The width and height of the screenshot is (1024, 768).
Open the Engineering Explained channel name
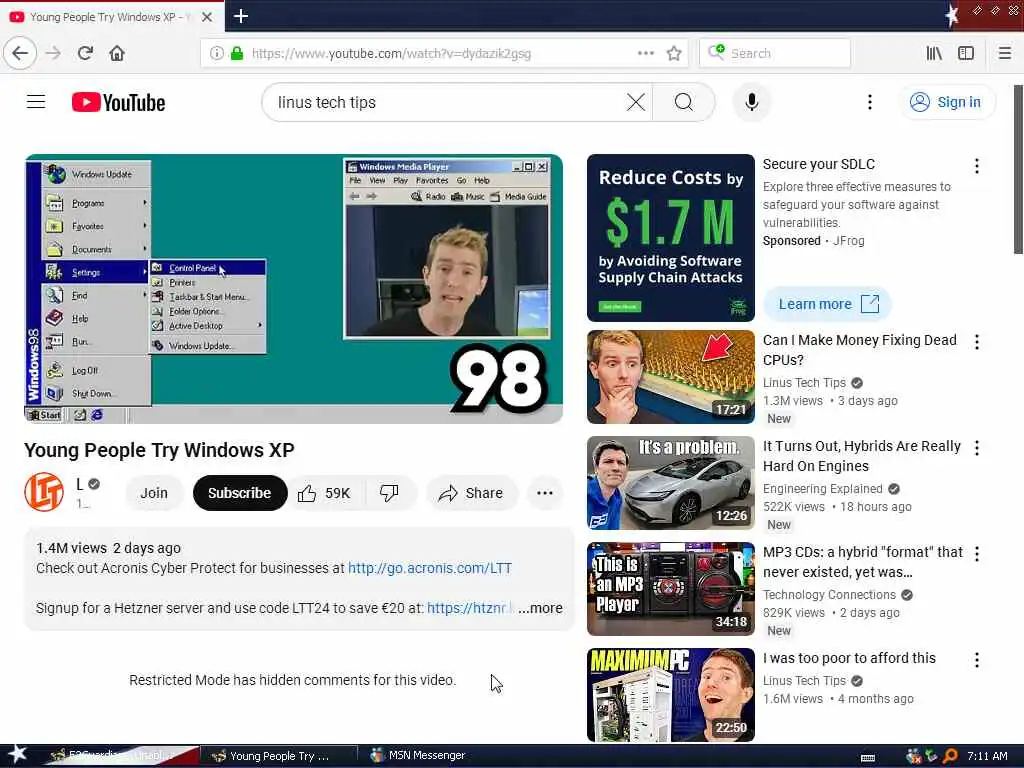pyautogui.click(x=822, y=488)
